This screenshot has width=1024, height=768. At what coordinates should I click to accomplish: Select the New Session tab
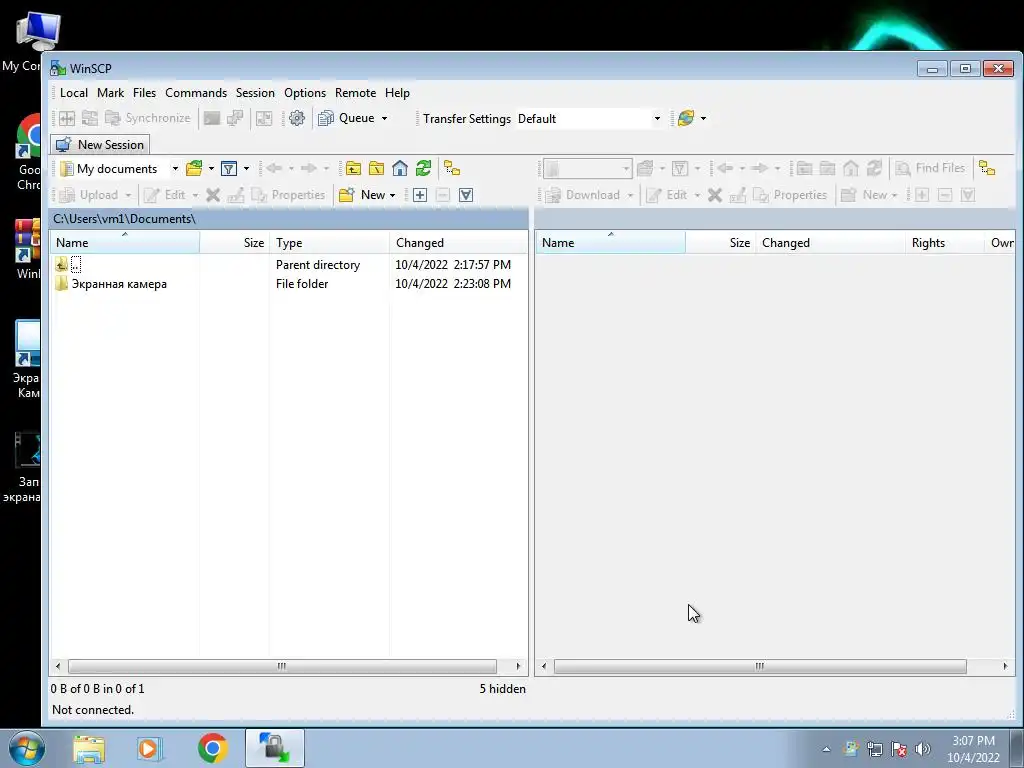click(101, 144)
